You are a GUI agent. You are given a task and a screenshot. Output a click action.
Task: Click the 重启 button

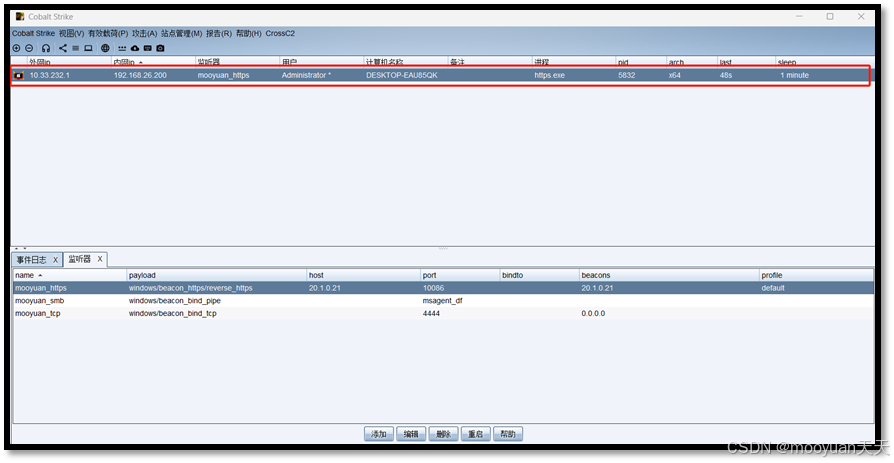[x=476, y=434]
